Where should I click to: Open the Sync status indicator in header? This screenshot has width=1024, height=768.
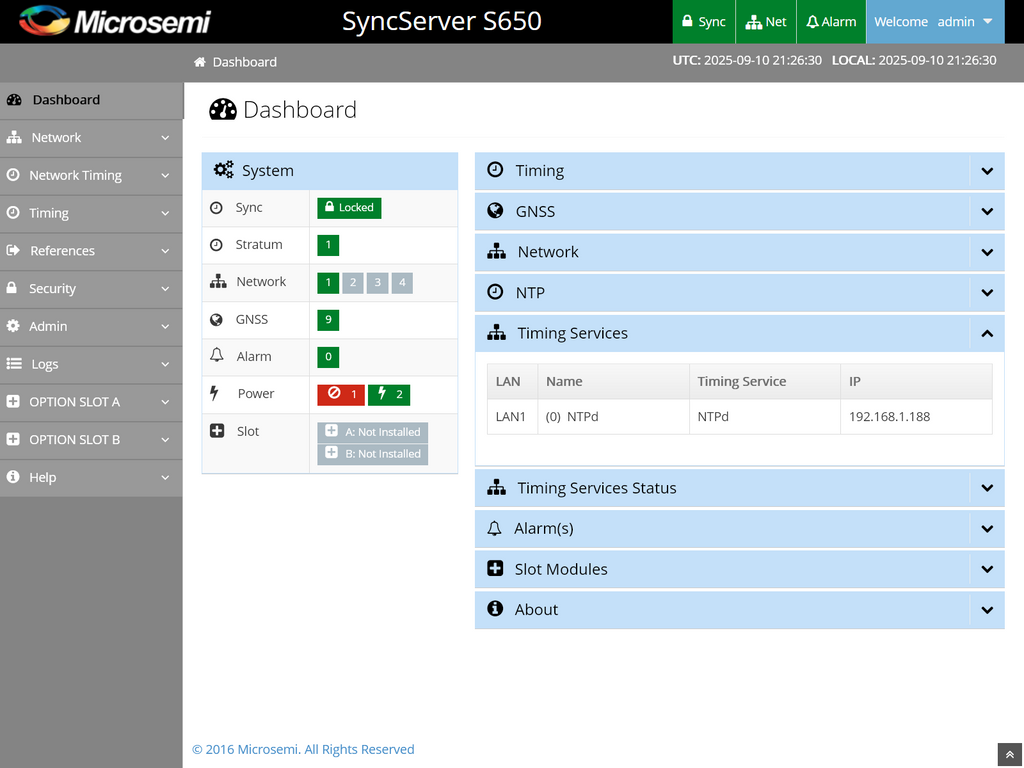coord(703,22)
